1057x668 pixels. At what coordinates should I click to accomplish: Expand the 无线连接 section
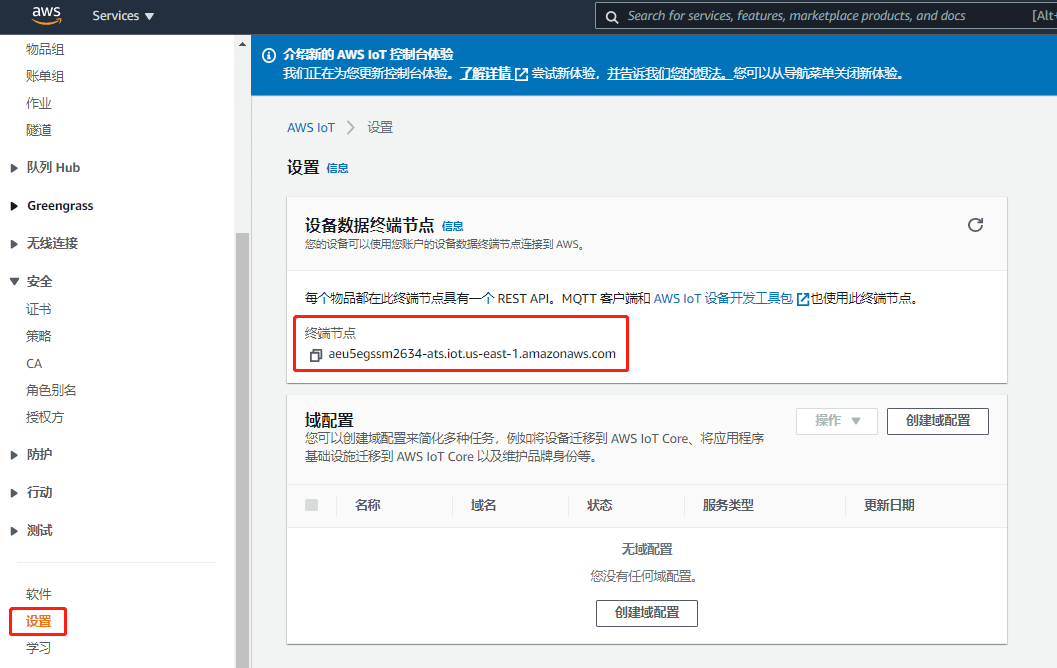(x=44, y=243)
